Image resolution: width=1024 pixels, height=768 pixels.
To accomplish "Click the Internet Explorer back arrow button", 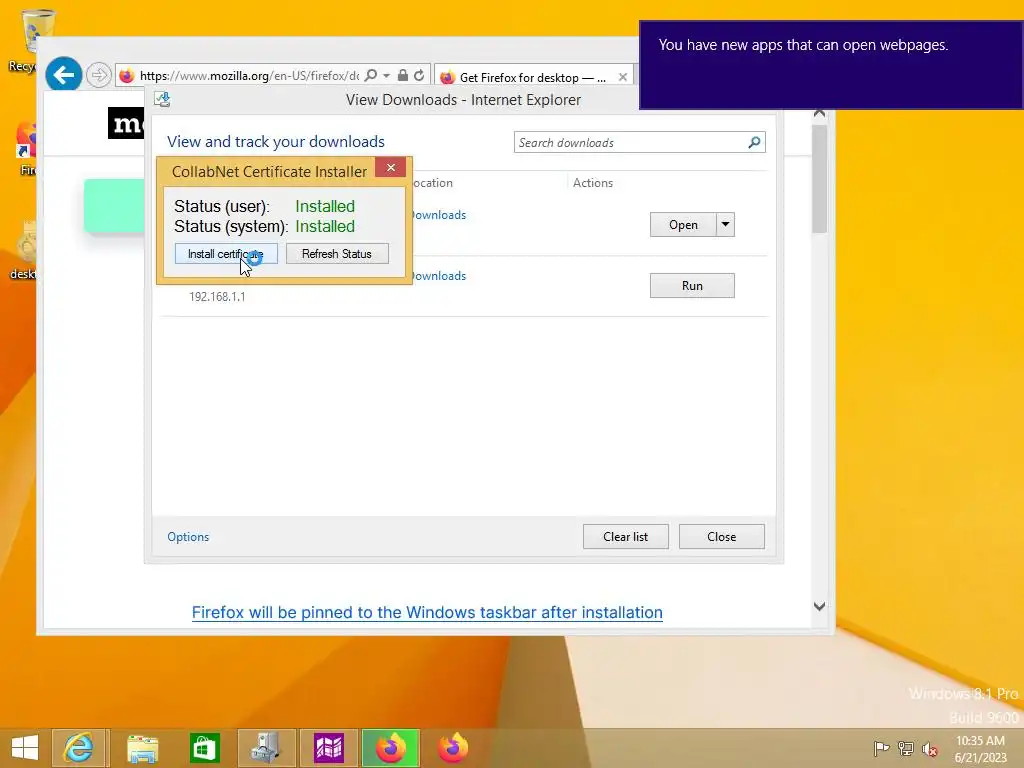I will click(63, 75).
